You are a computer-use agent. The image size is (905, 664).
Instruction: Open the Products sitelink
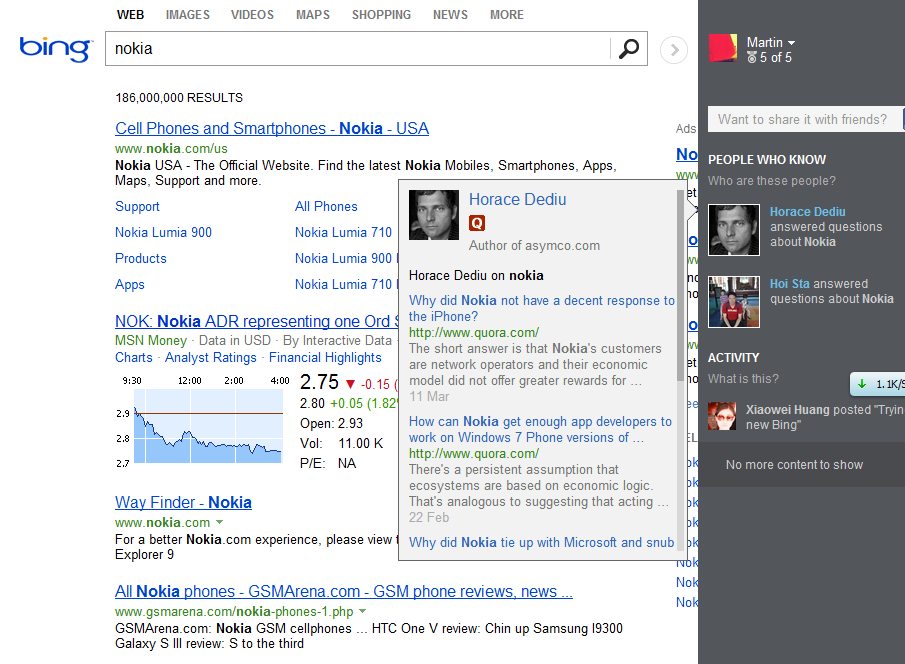click(141, 259)
